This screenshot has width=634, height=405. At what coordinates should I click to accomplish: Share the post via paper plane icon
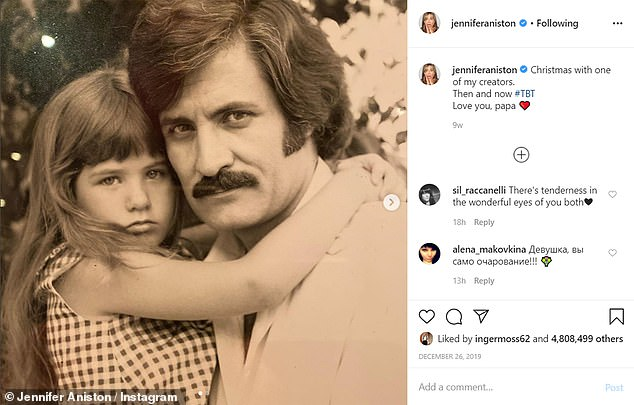(x=481, y=317)
